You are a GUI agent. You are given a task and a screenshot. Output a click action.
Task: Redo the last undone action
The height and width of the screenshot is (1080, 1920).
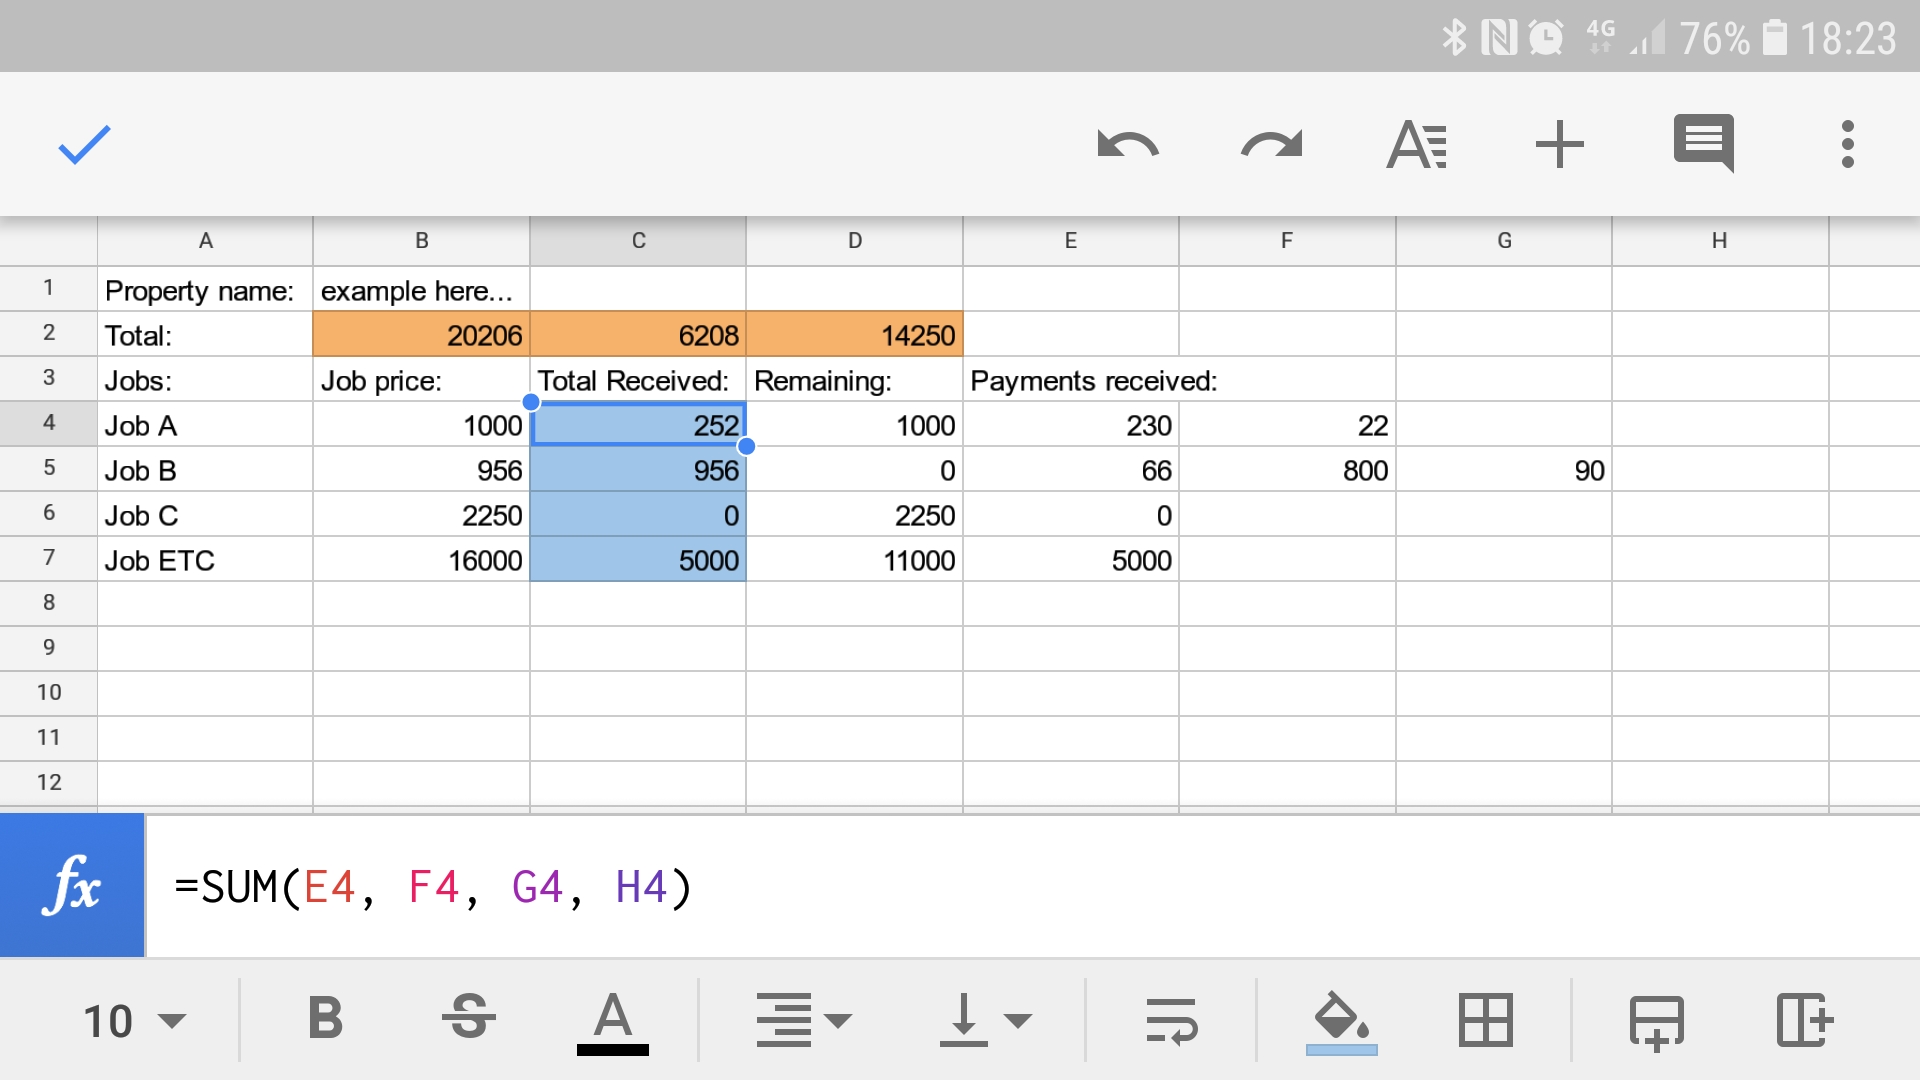[1272, 145]
